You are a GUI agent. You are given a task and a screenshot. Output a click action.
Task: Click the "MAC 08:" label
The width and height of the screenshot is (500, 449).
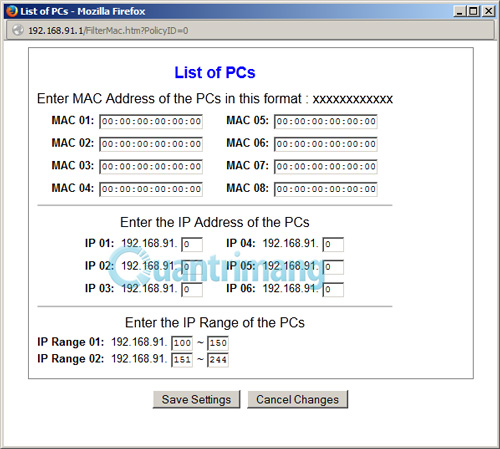pos(247,188)
